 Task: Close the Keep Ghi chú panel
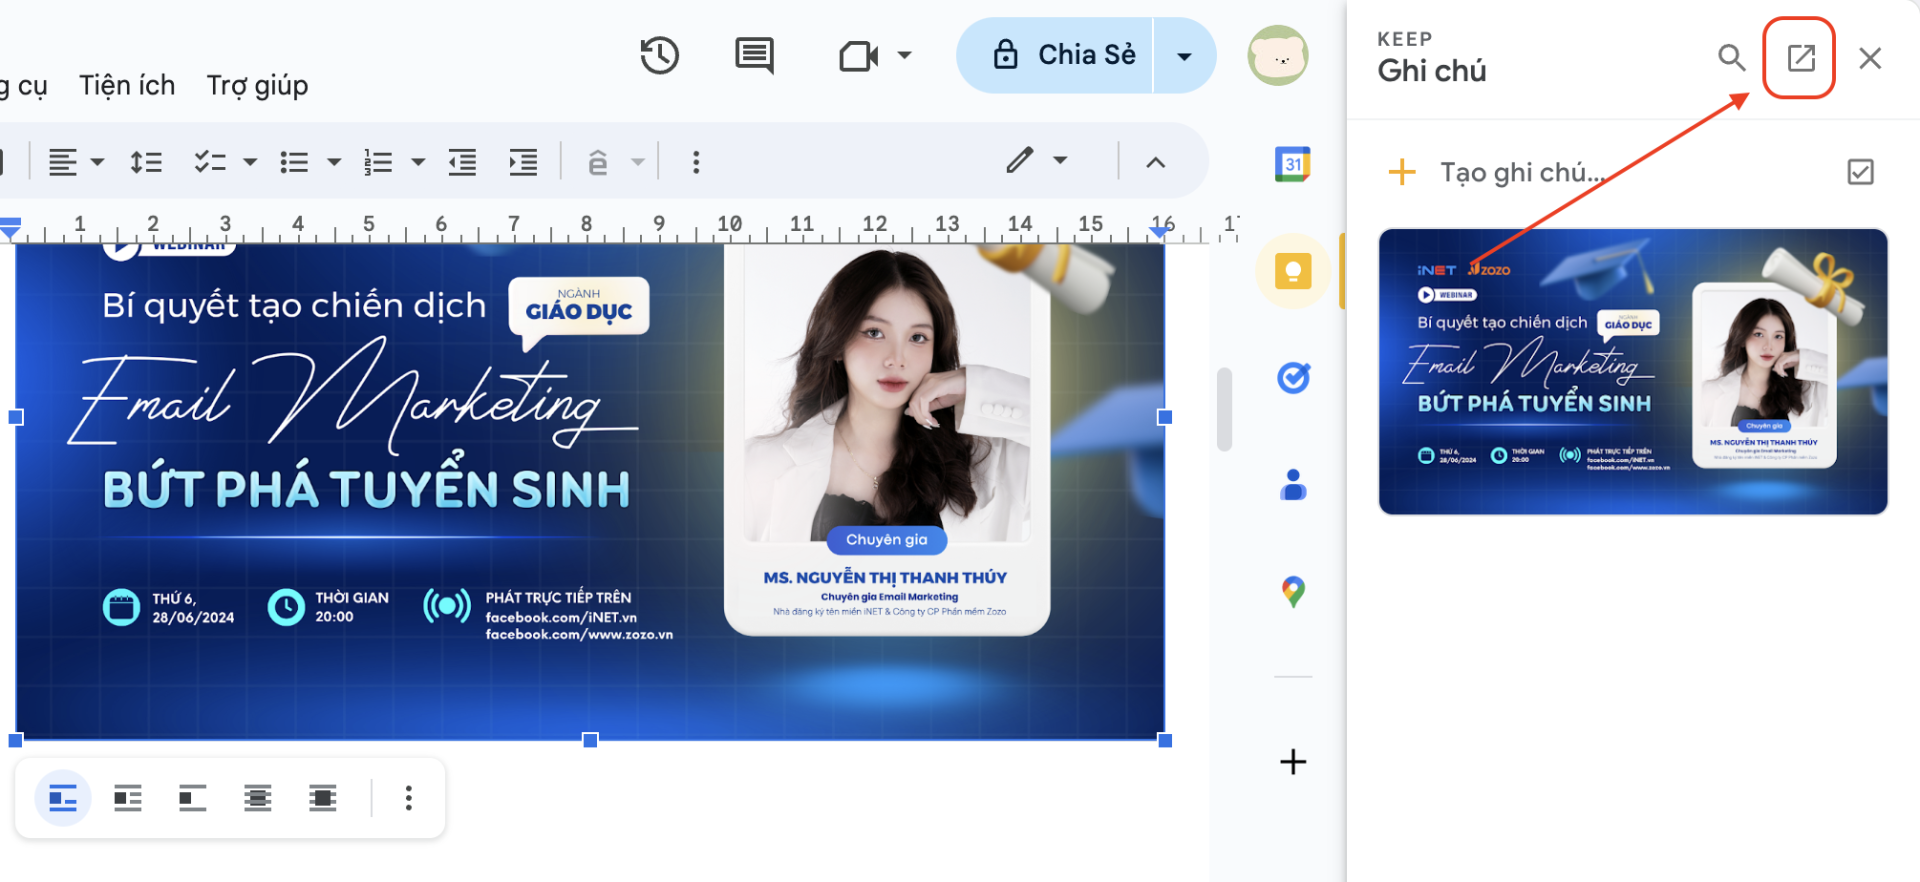[1870, 58]
